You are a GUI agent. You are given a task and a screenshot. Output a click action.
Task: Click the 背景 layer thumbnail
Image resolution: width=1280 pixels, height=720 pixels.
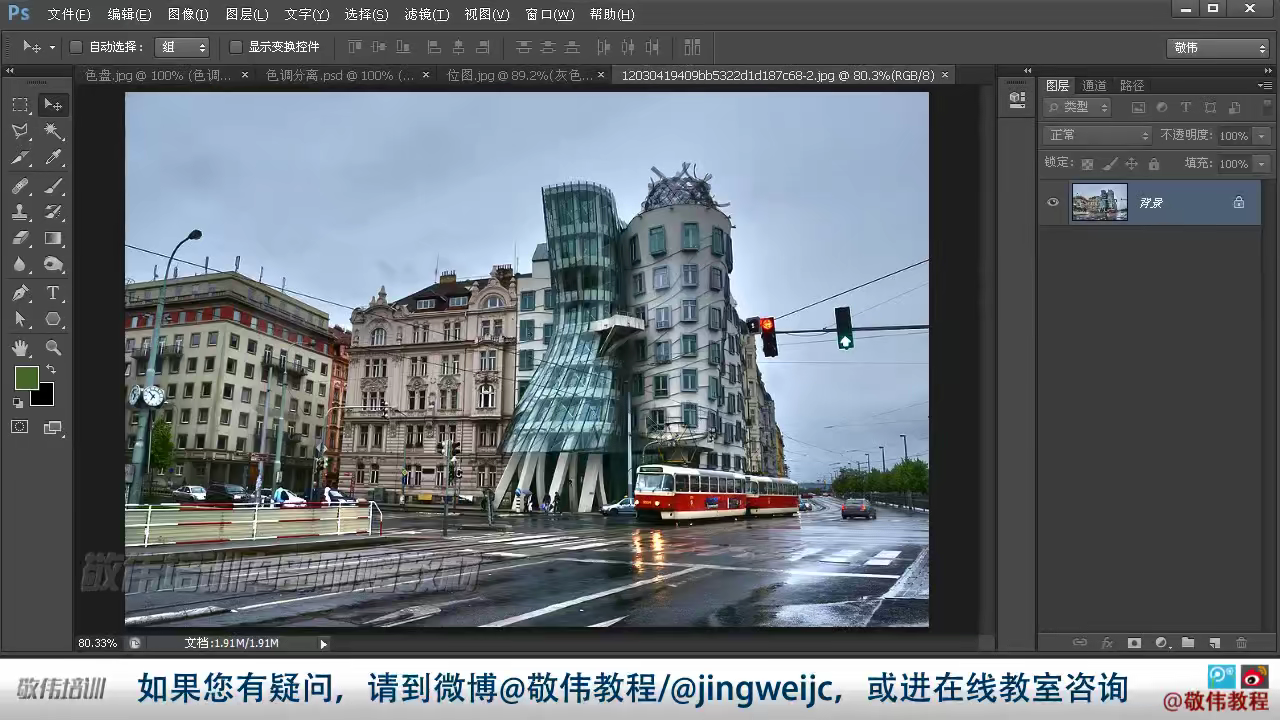click(x=1099, y=202)
